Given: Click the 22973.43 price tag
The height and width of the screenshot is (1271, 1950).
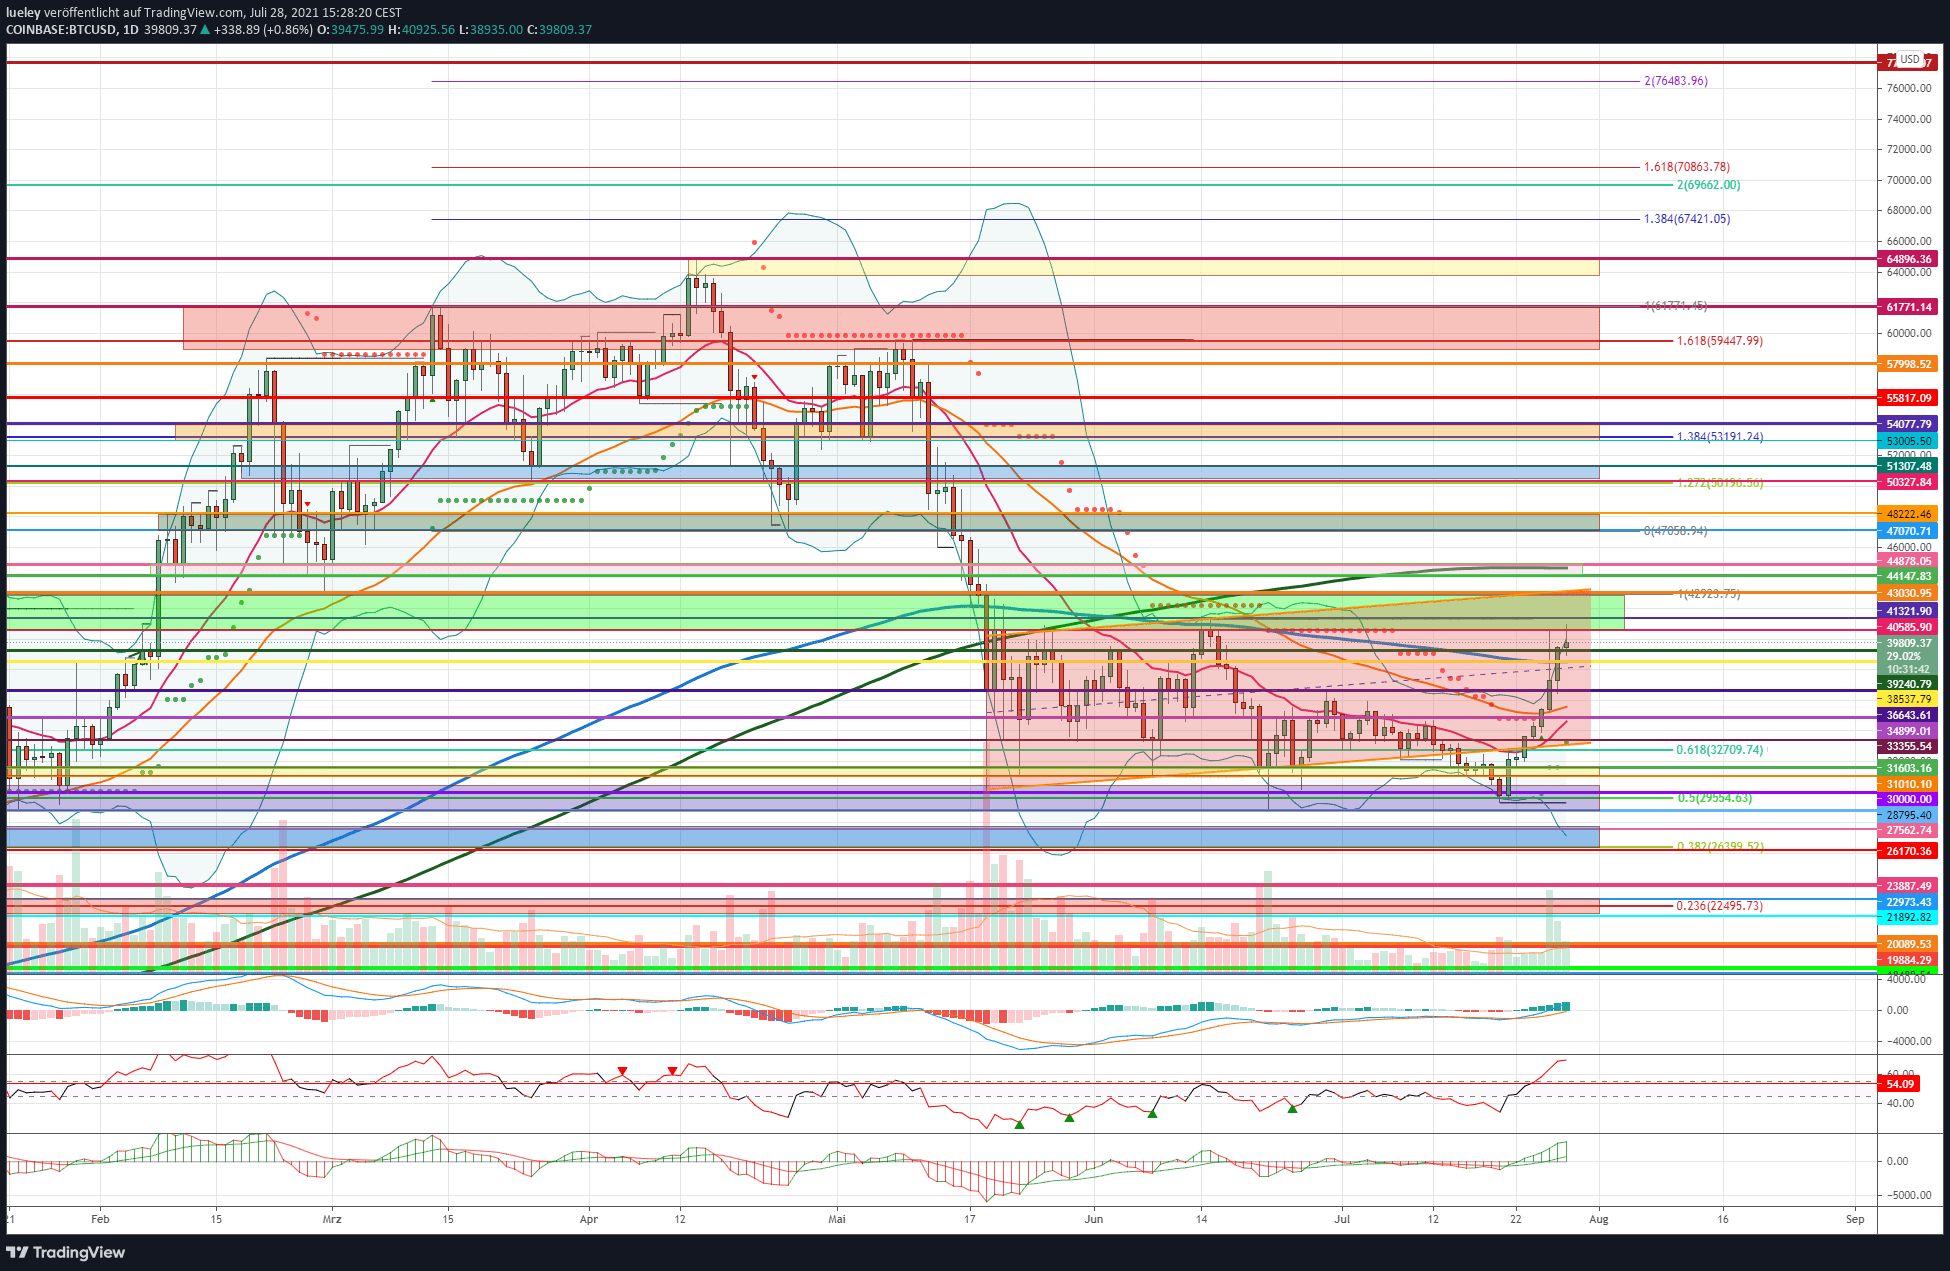Looking at the screenshot, I should click(x=1908, y=902).
